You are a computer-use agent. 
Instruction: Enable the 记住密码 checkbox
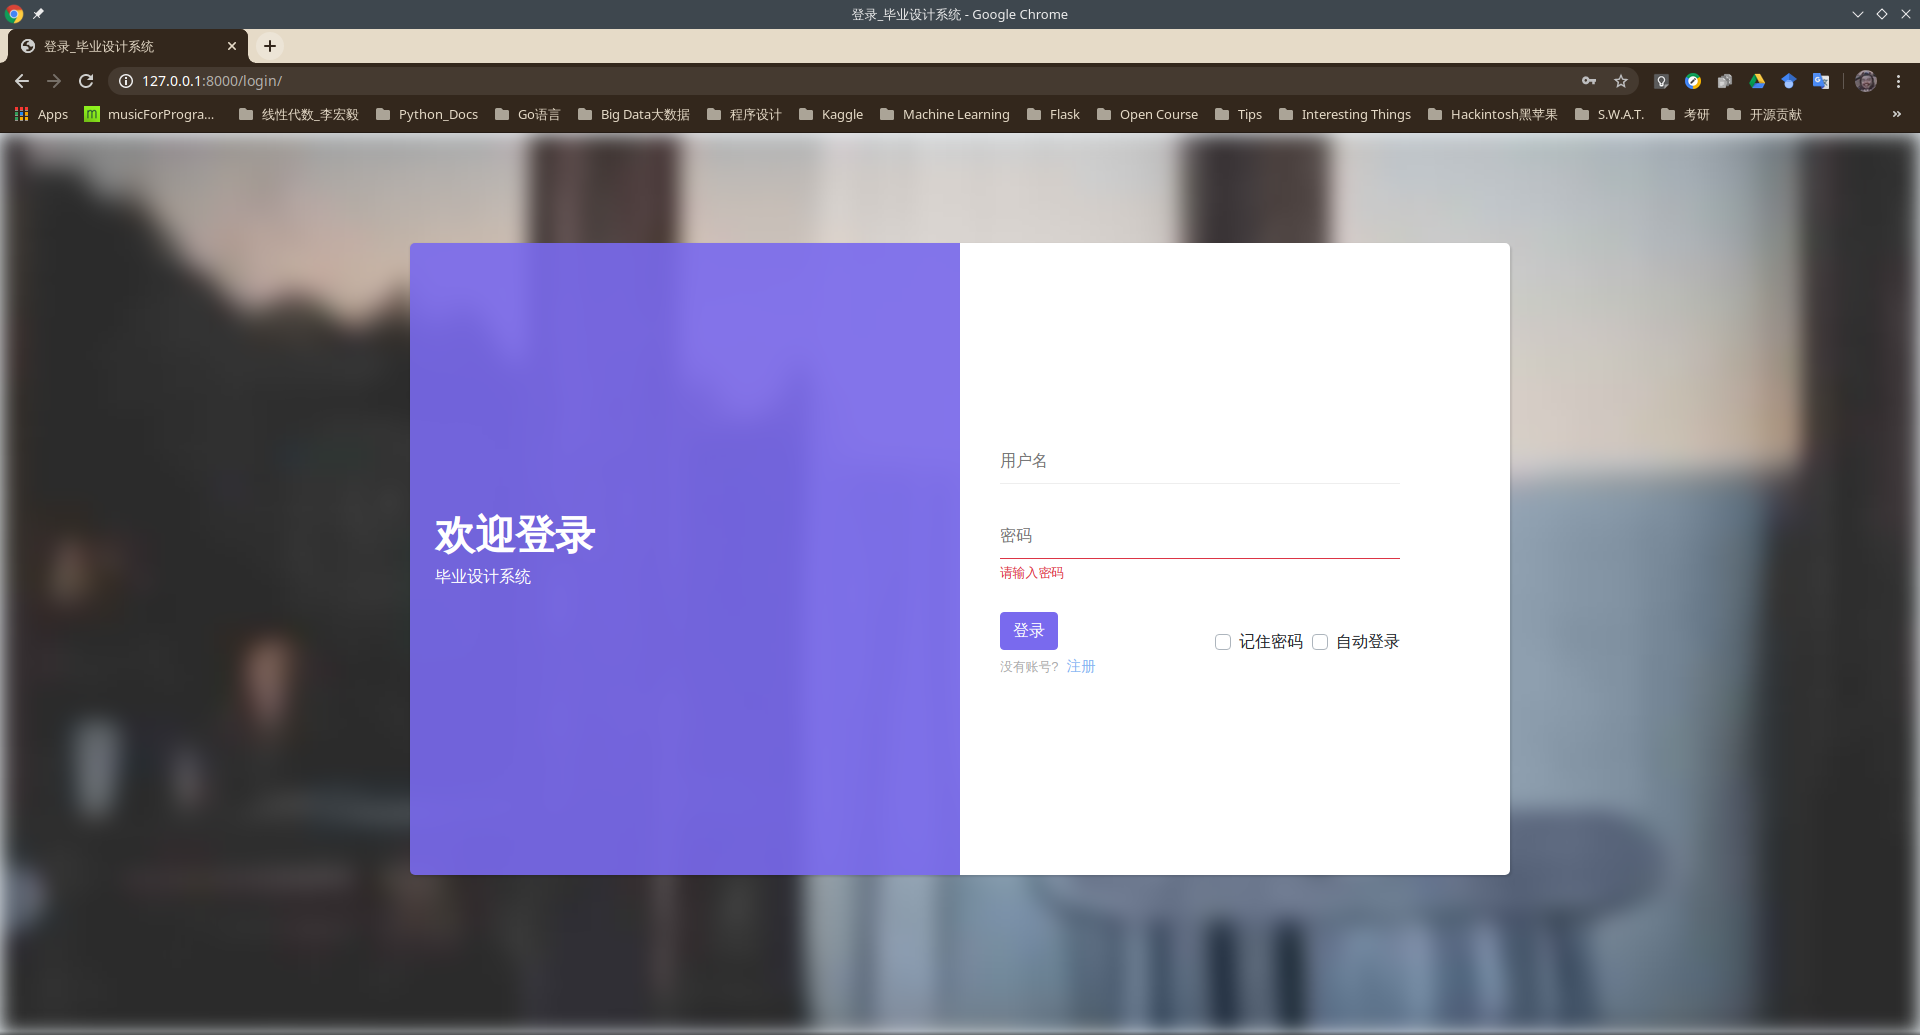tap(1223, 642)
